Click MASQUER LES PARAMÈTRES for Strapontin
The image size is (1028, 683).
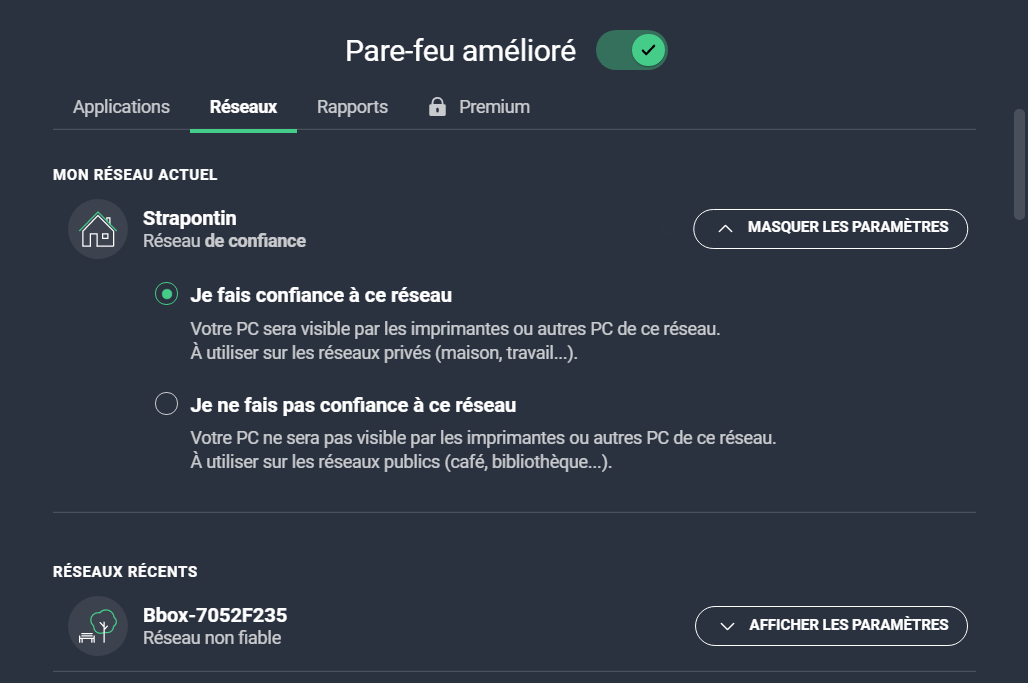830,228
